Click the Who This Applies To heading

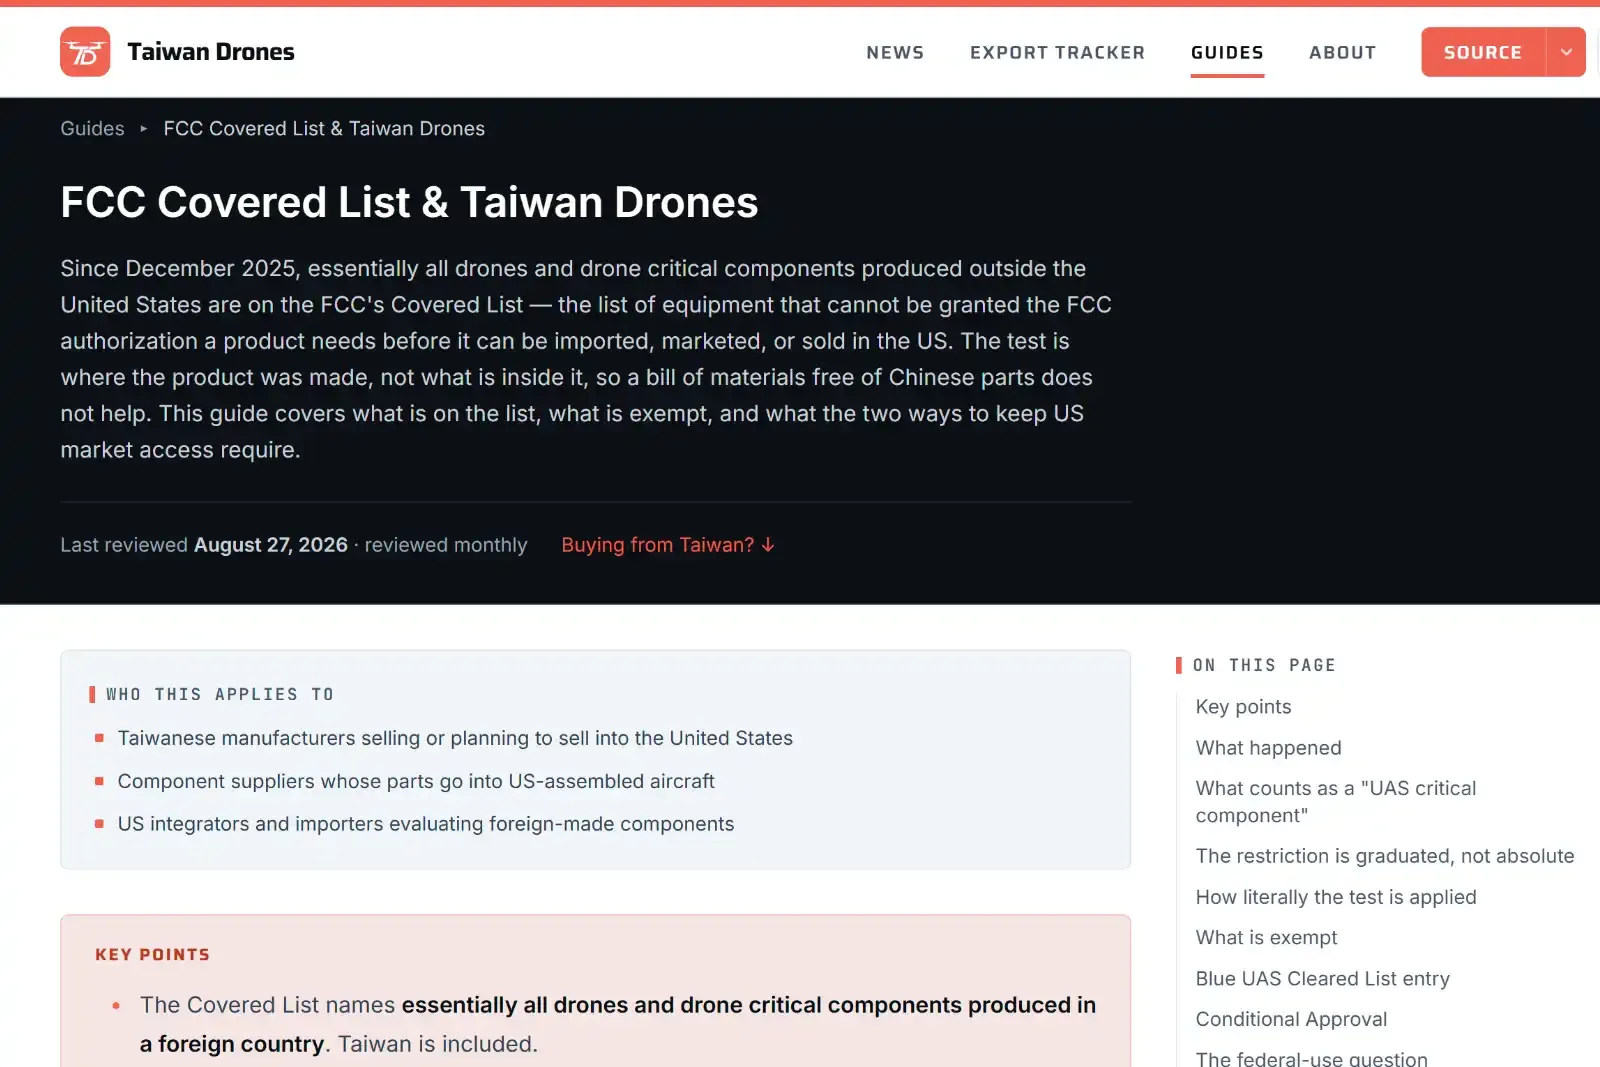pyautogui.click(x=220, y=694)
